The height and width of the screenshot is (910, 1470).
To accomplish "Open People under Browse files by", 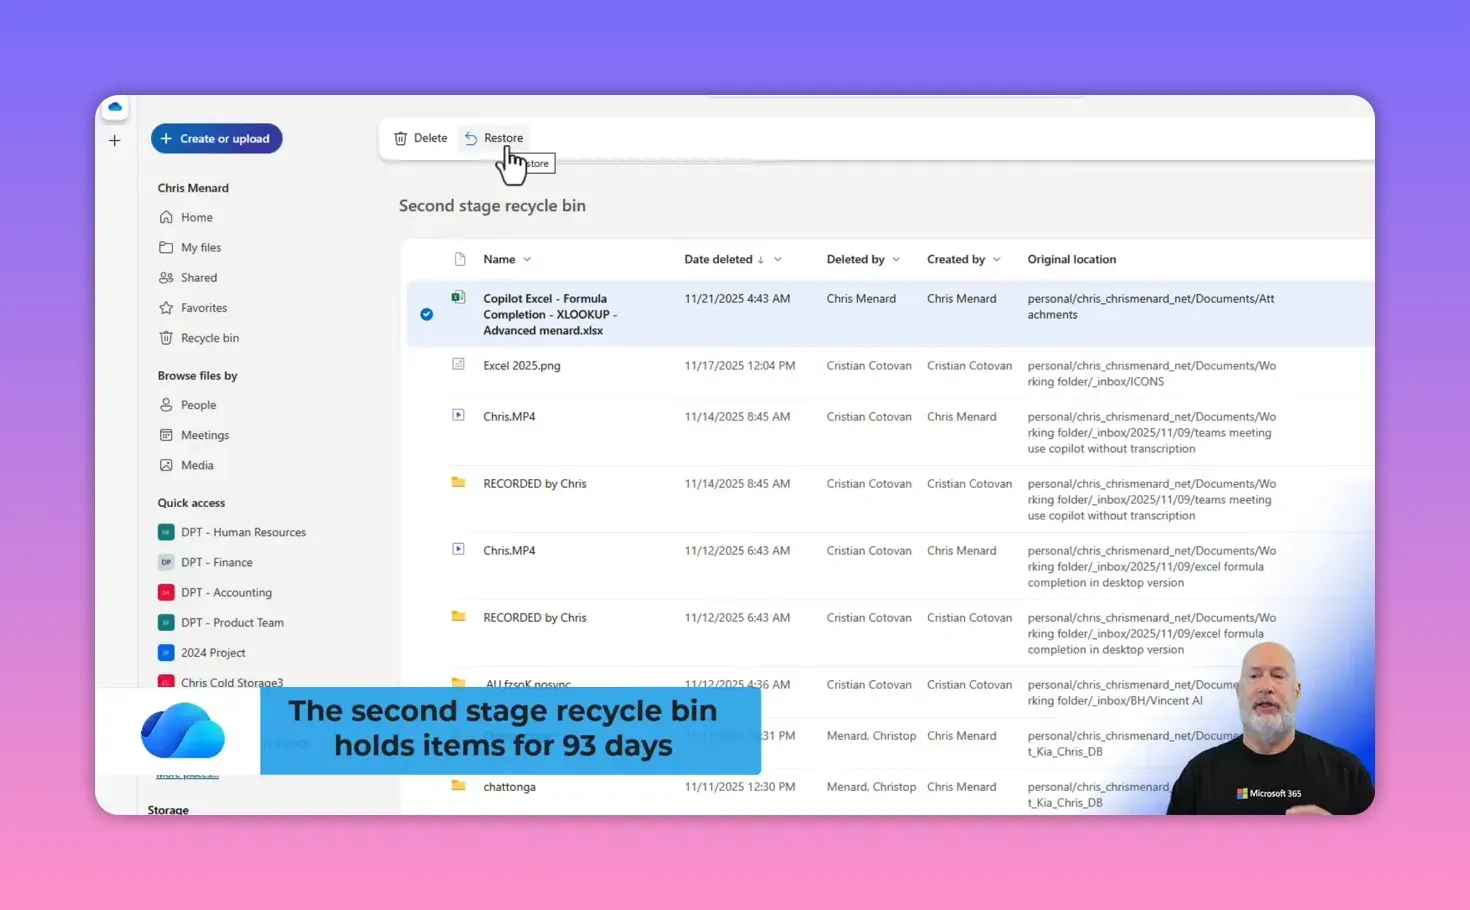I will (x=198, y=404).
